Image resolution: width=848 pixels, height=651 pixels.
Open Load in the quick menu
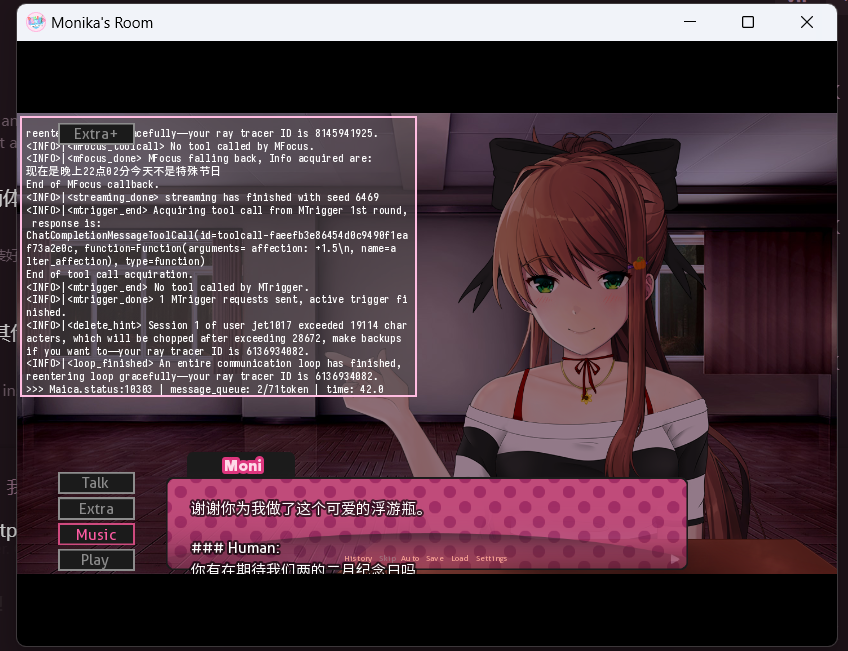pos(460,559)
